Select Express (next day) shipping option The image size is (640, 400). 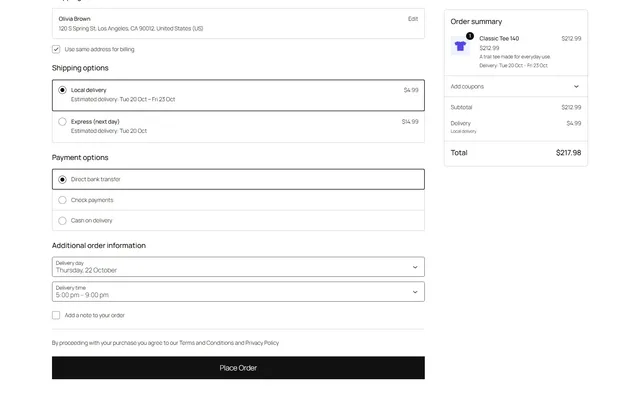(x=238, y=127)
